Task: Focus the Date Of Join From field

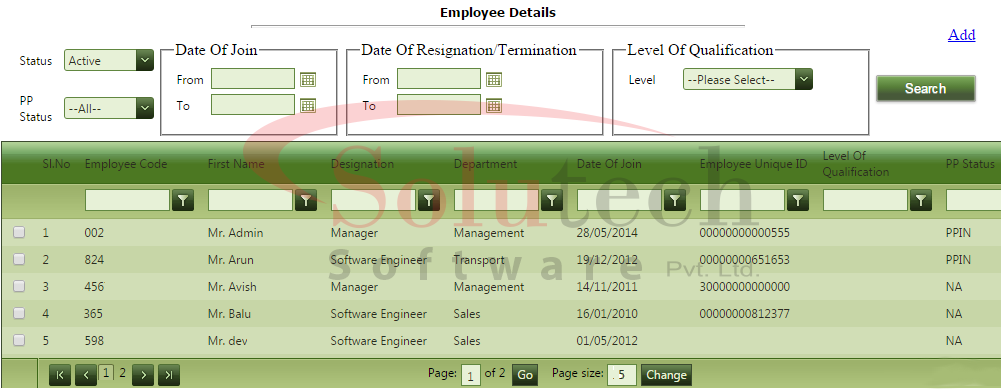Action: click(x=253, y=79)
